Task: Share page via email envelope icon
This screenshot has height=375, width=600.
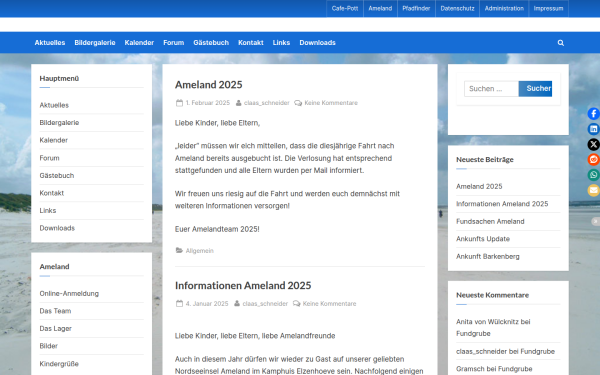Action: point(593,190)
